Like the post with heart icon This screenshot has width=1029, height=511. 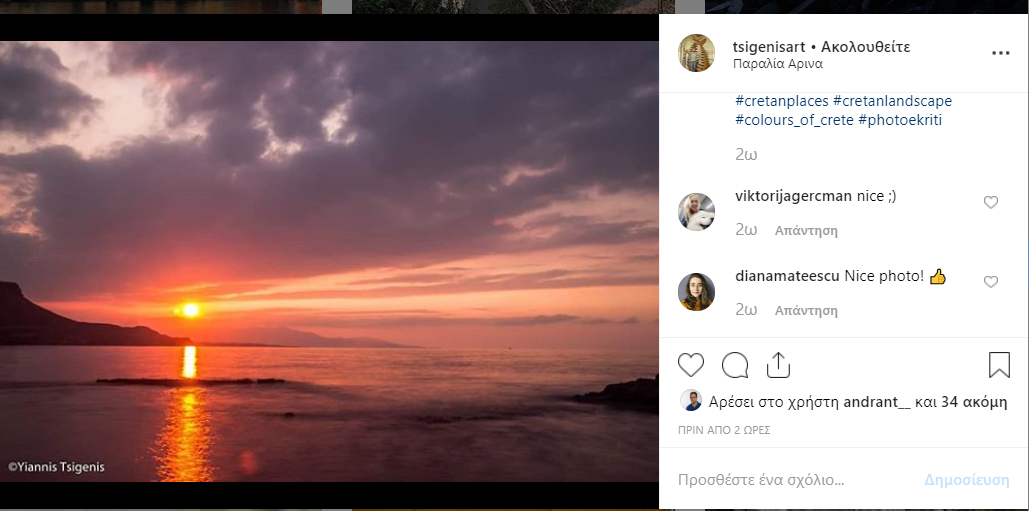click(690, 365)
